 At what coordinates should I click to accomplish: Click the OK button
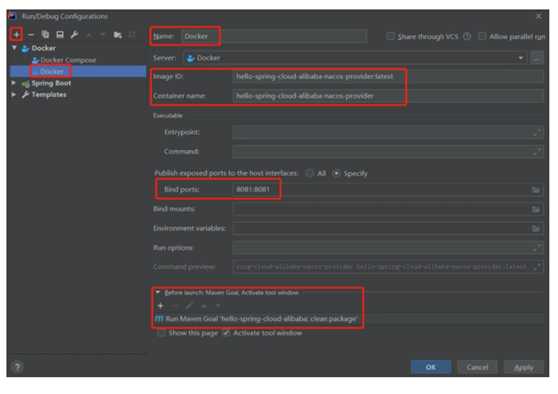click(x=431, y=367)
